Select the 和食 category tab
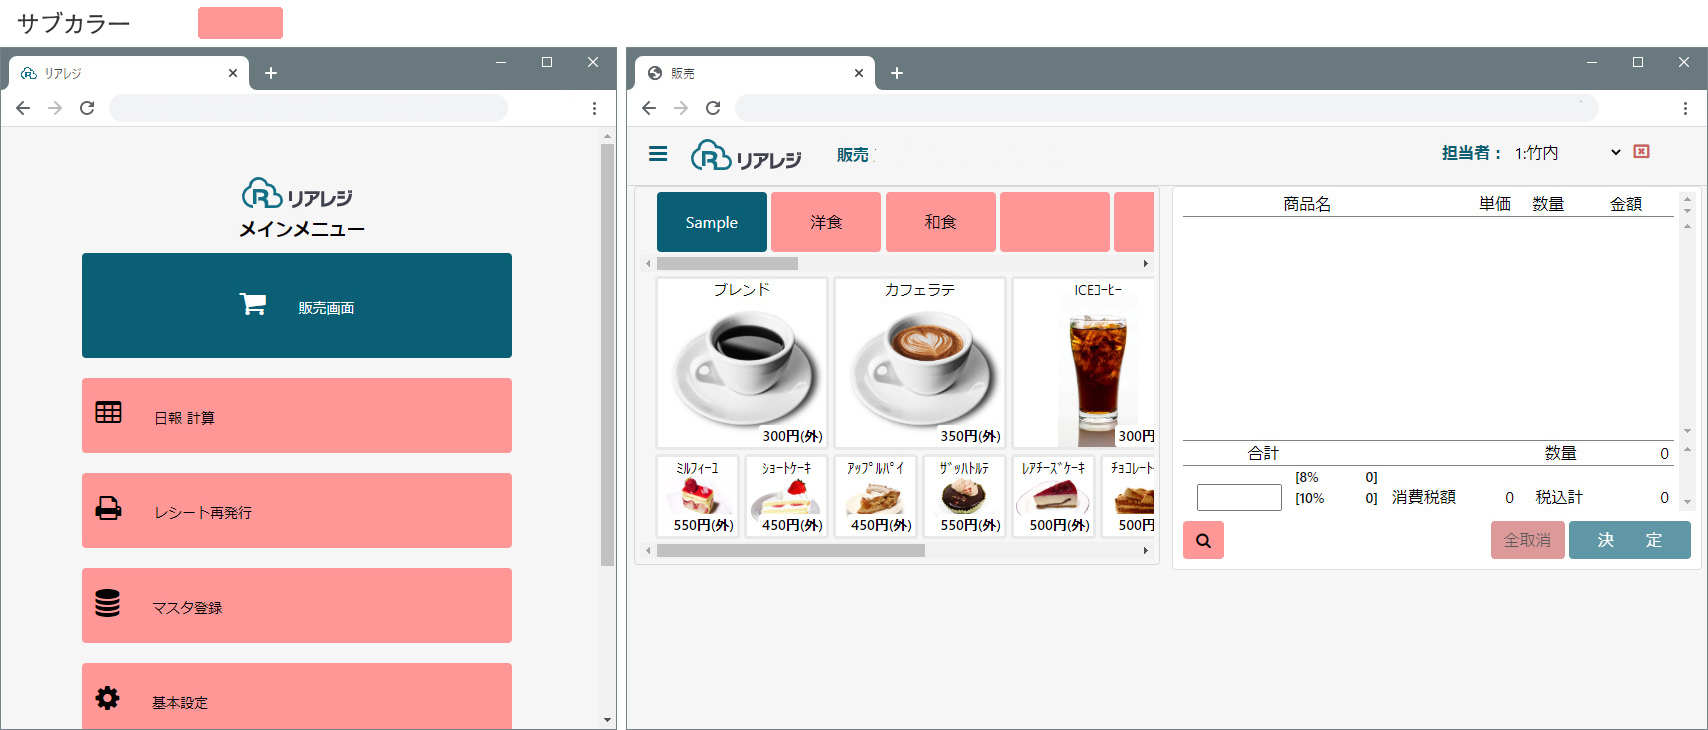Image resolution: width=1708 pixels, height=730 pixels. [940, 222]
